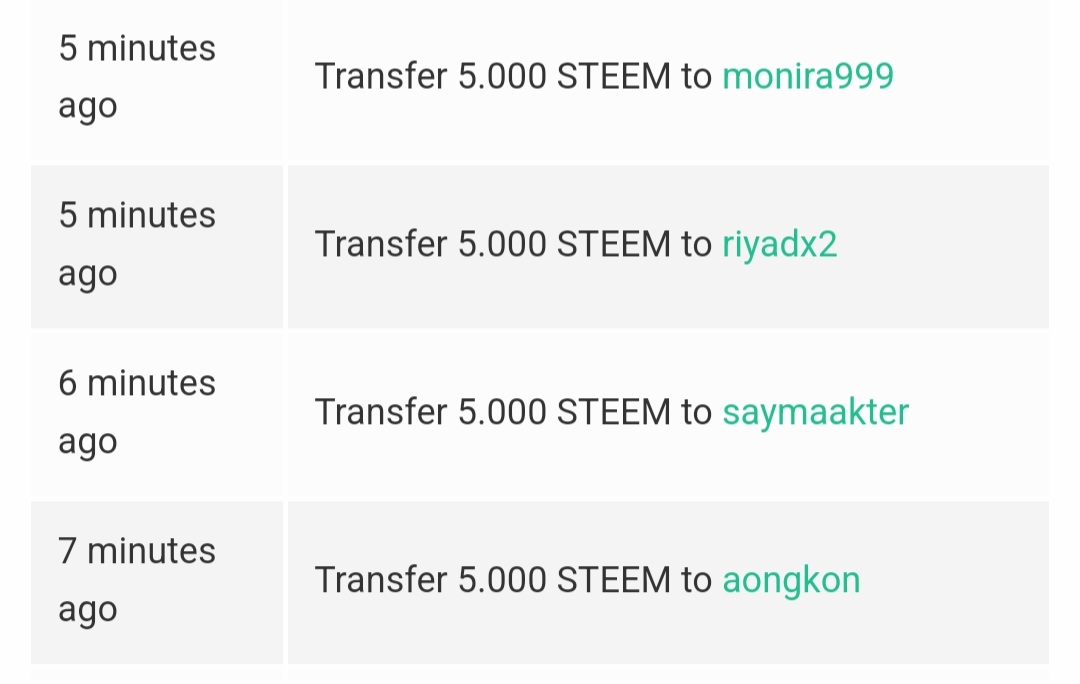Open the monira999 profile link
Screen dimensions: 1080x684
pos(808,76)
